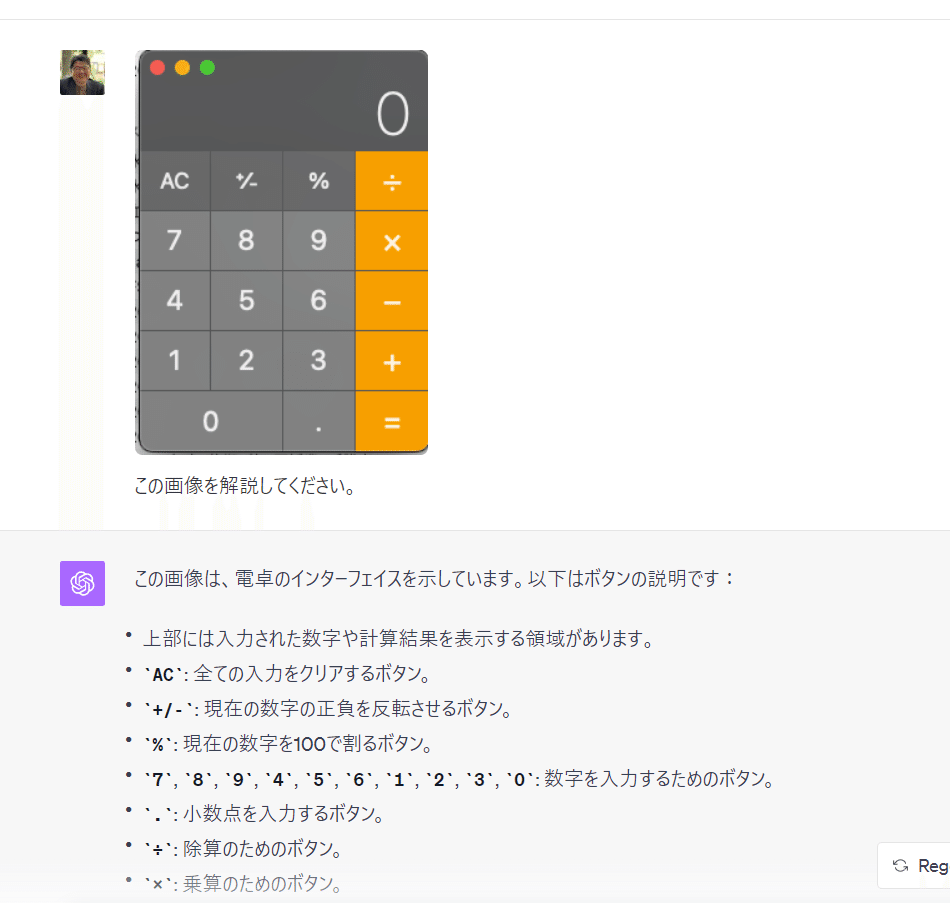Click the user prompt text この画像を解説してください。

pos(245,486)
